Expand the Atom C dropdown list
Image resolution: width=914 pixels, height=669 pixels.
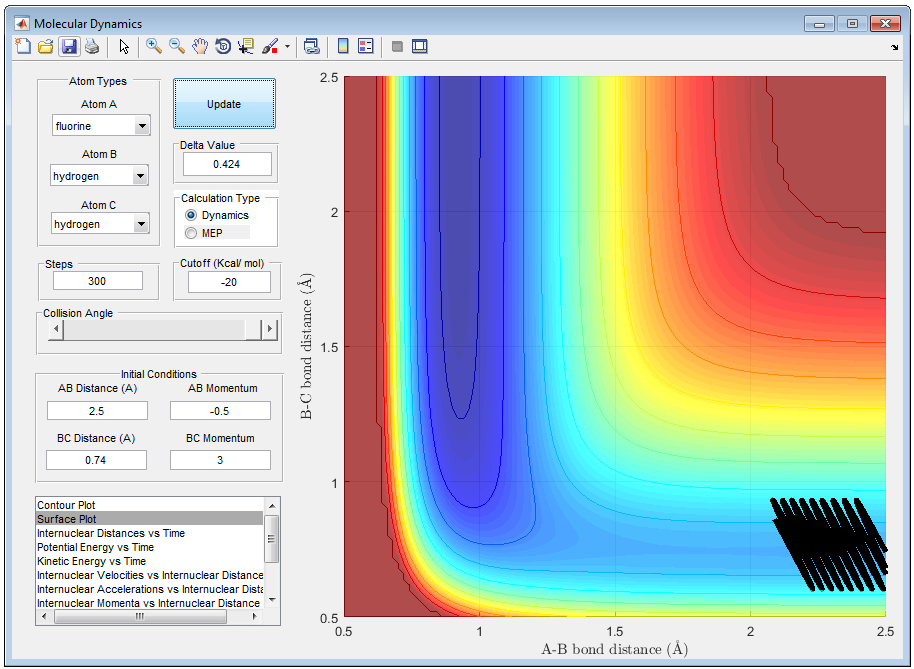click(140, 224)
